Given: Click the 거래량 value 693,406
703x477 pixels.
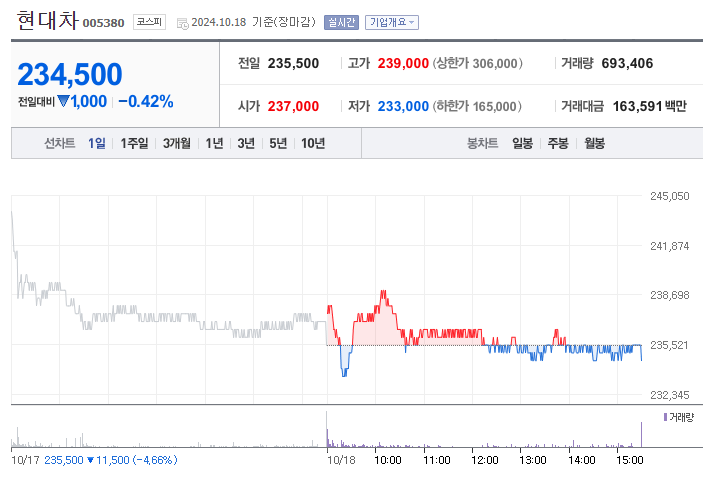Looking at the screenshot, I should [x=627, y=64].
